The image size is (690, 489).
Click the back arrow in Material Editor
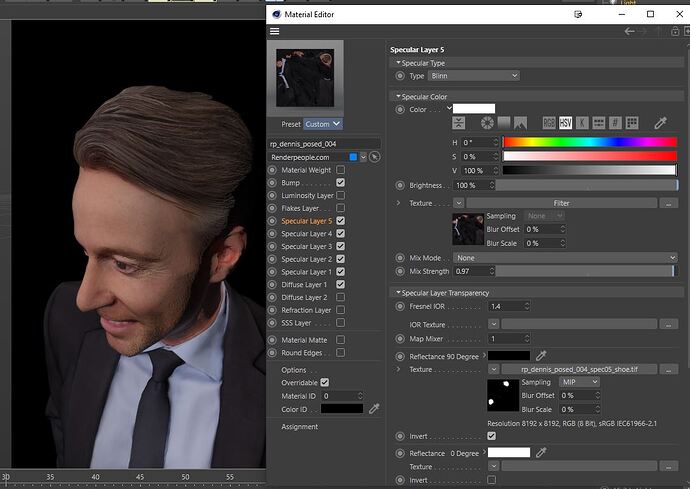click(630, 31)
